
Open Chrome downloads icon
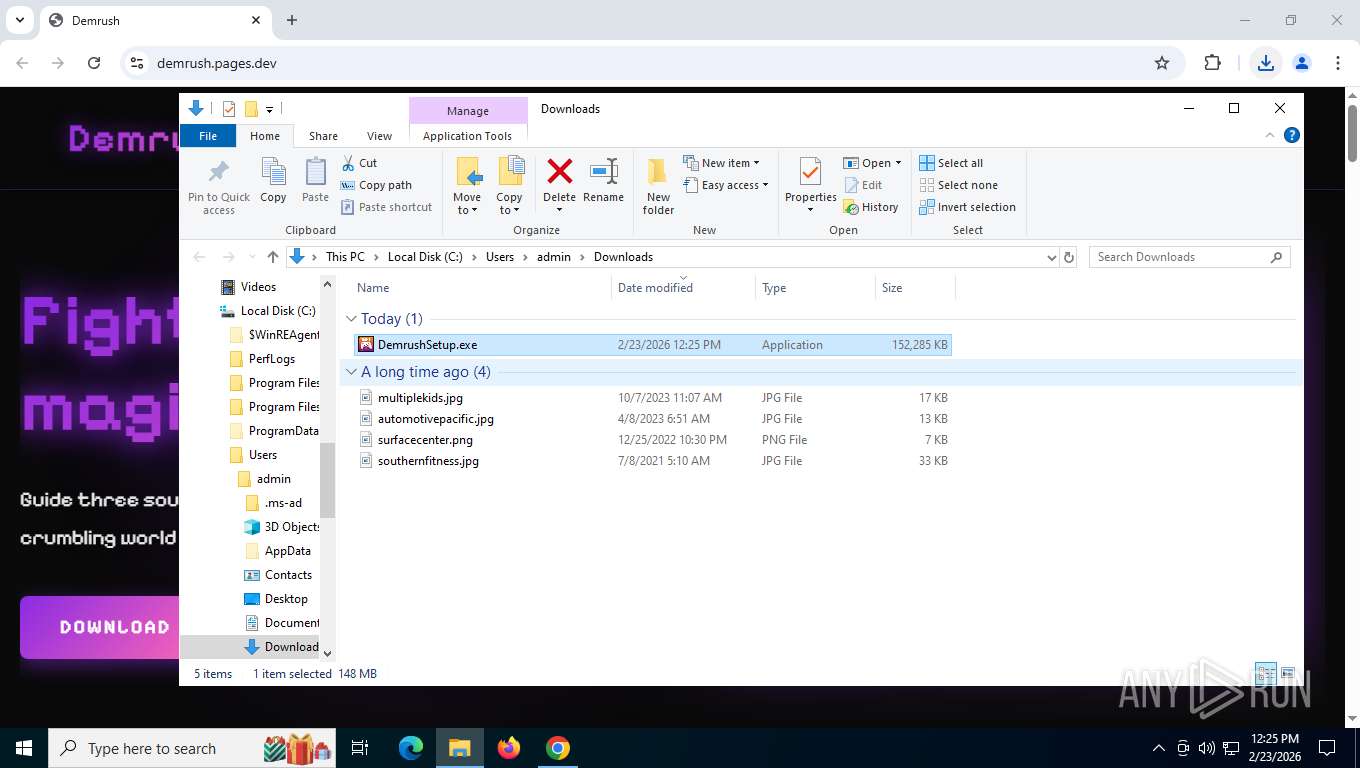point(1266,63)
